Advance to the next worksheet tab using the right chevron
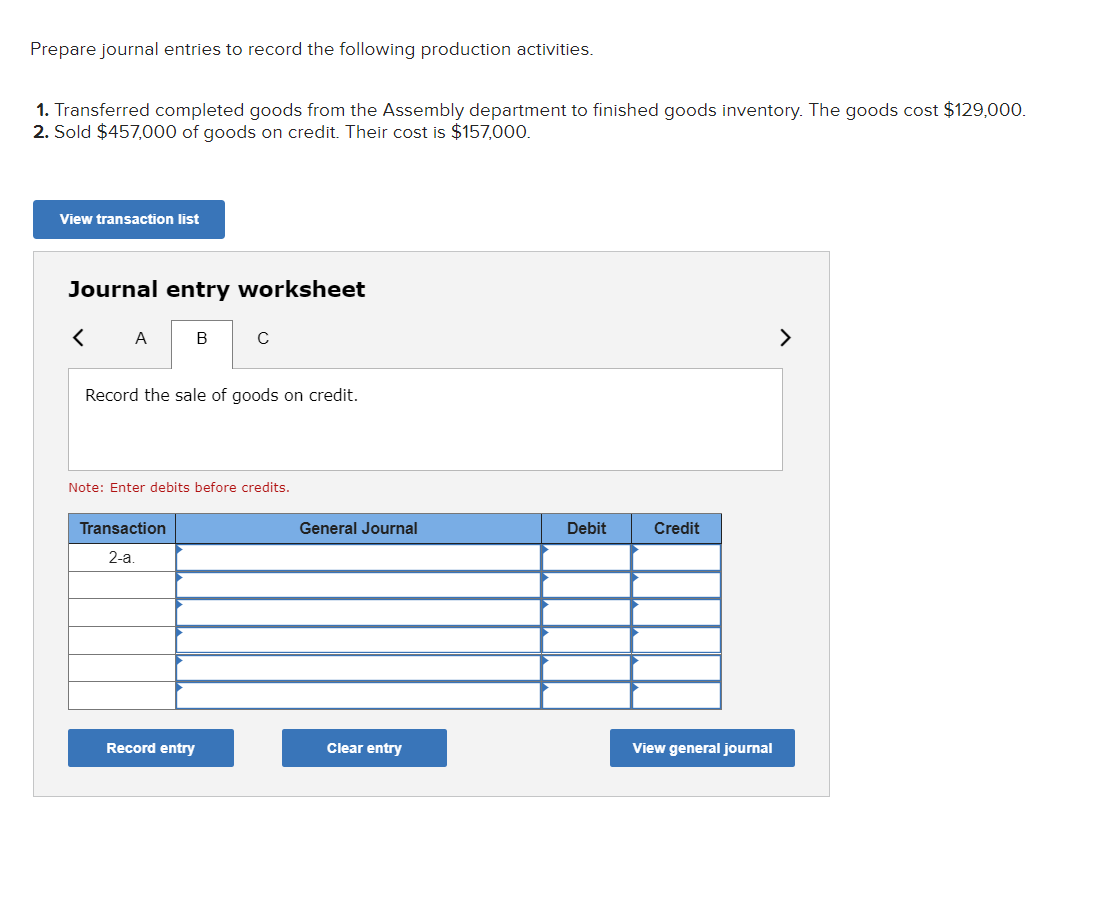The width and height of the screenshot is (1102, 898). coord(785,338)
